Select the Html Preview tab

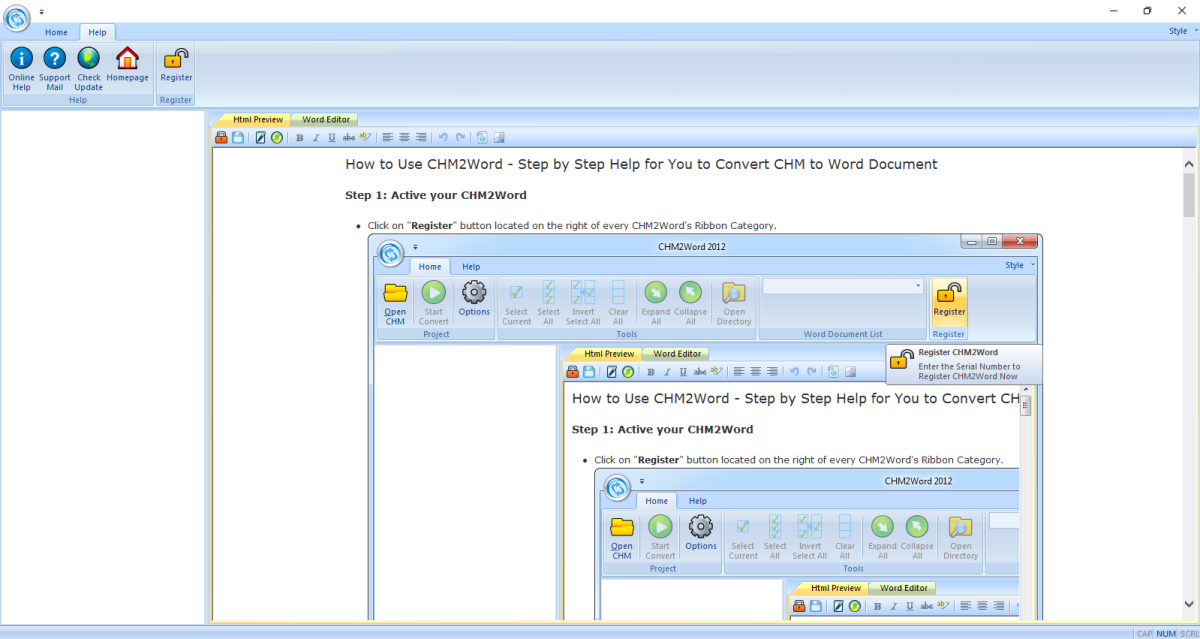point(257,120)
